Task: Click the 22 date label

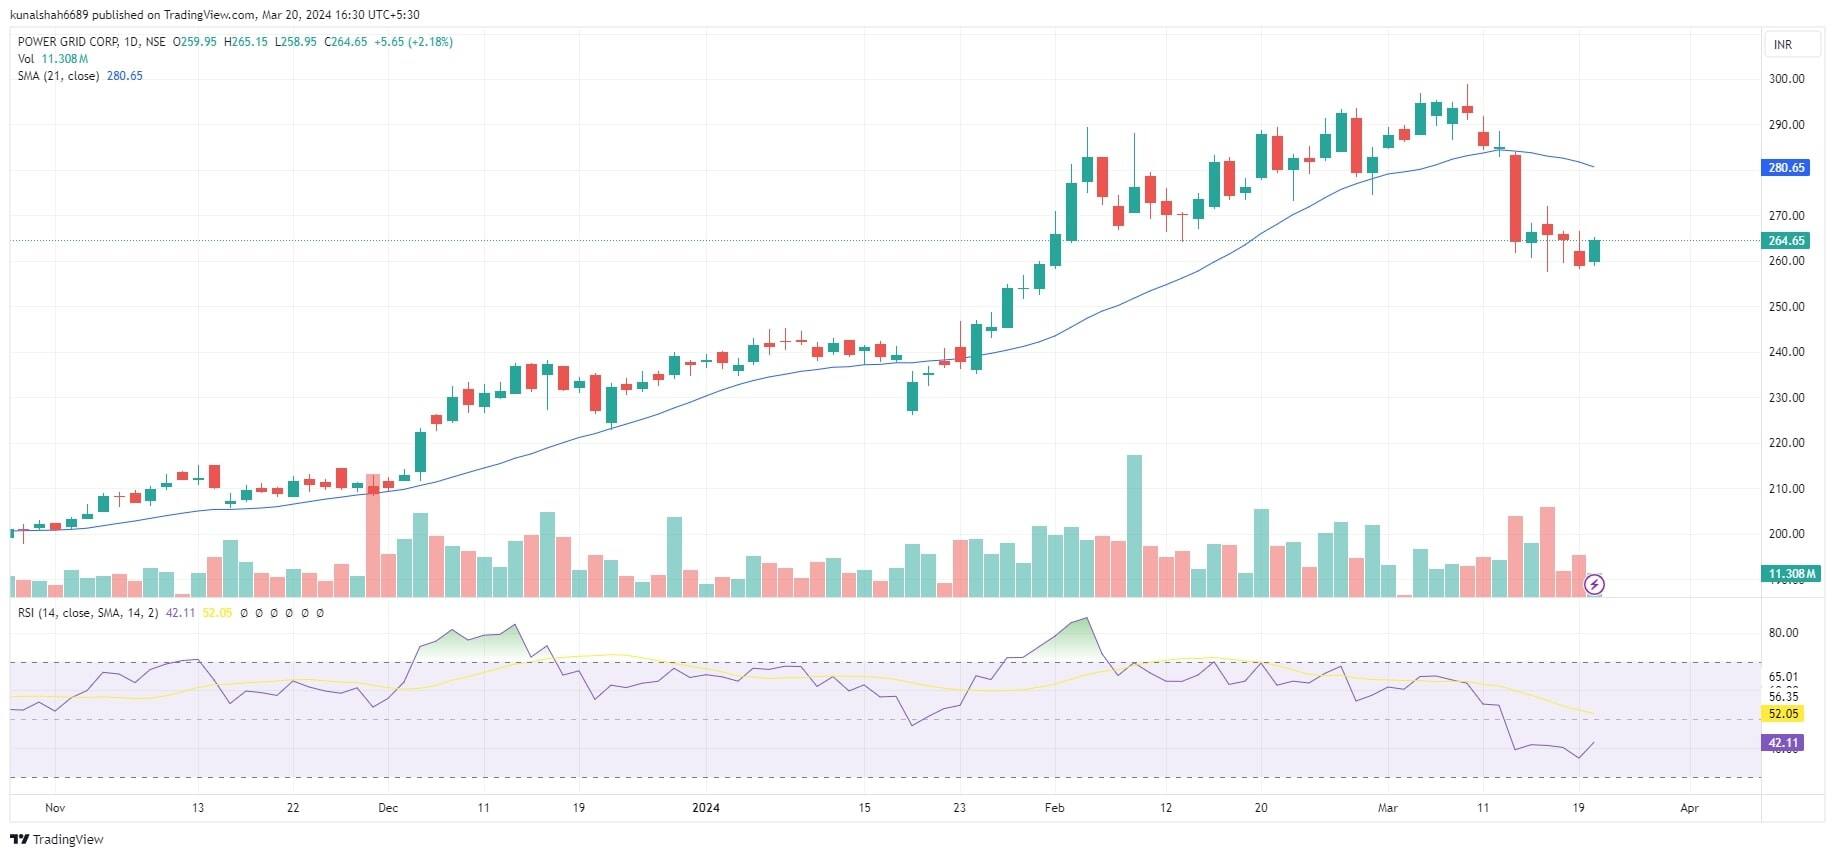Action: click(x=293, y=808)
